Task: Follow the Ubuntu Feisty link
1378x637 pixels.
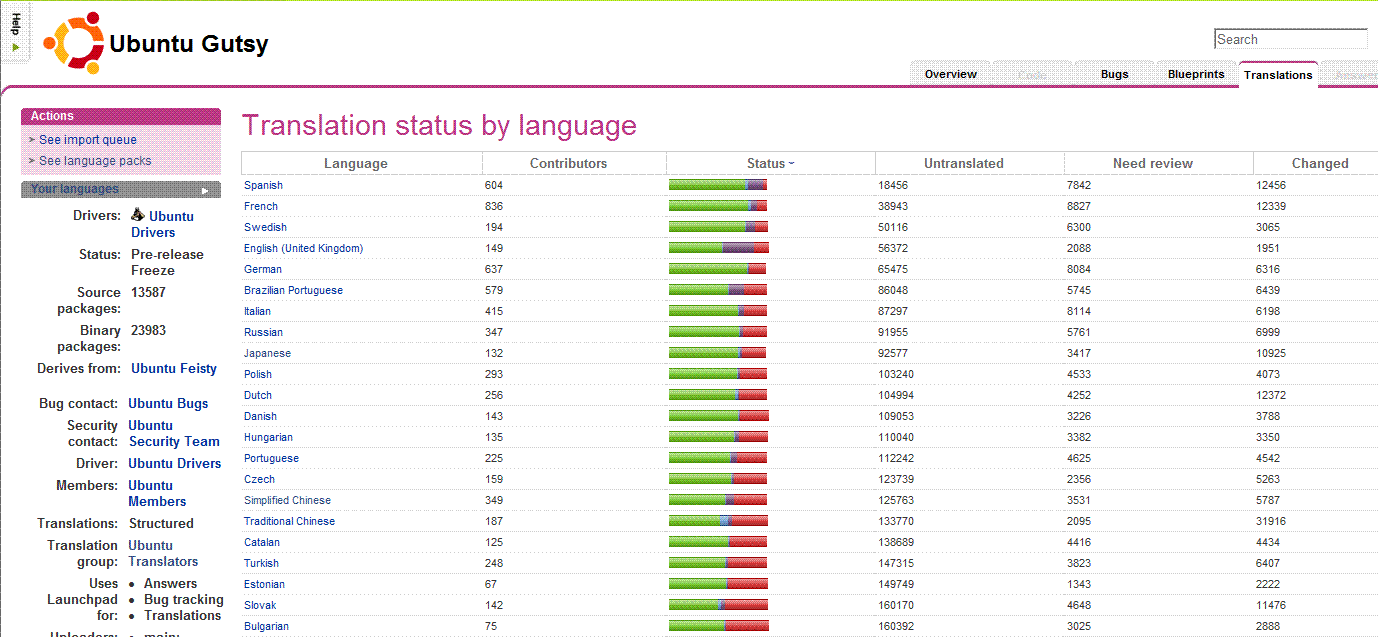Action: [x=174, y=369]
